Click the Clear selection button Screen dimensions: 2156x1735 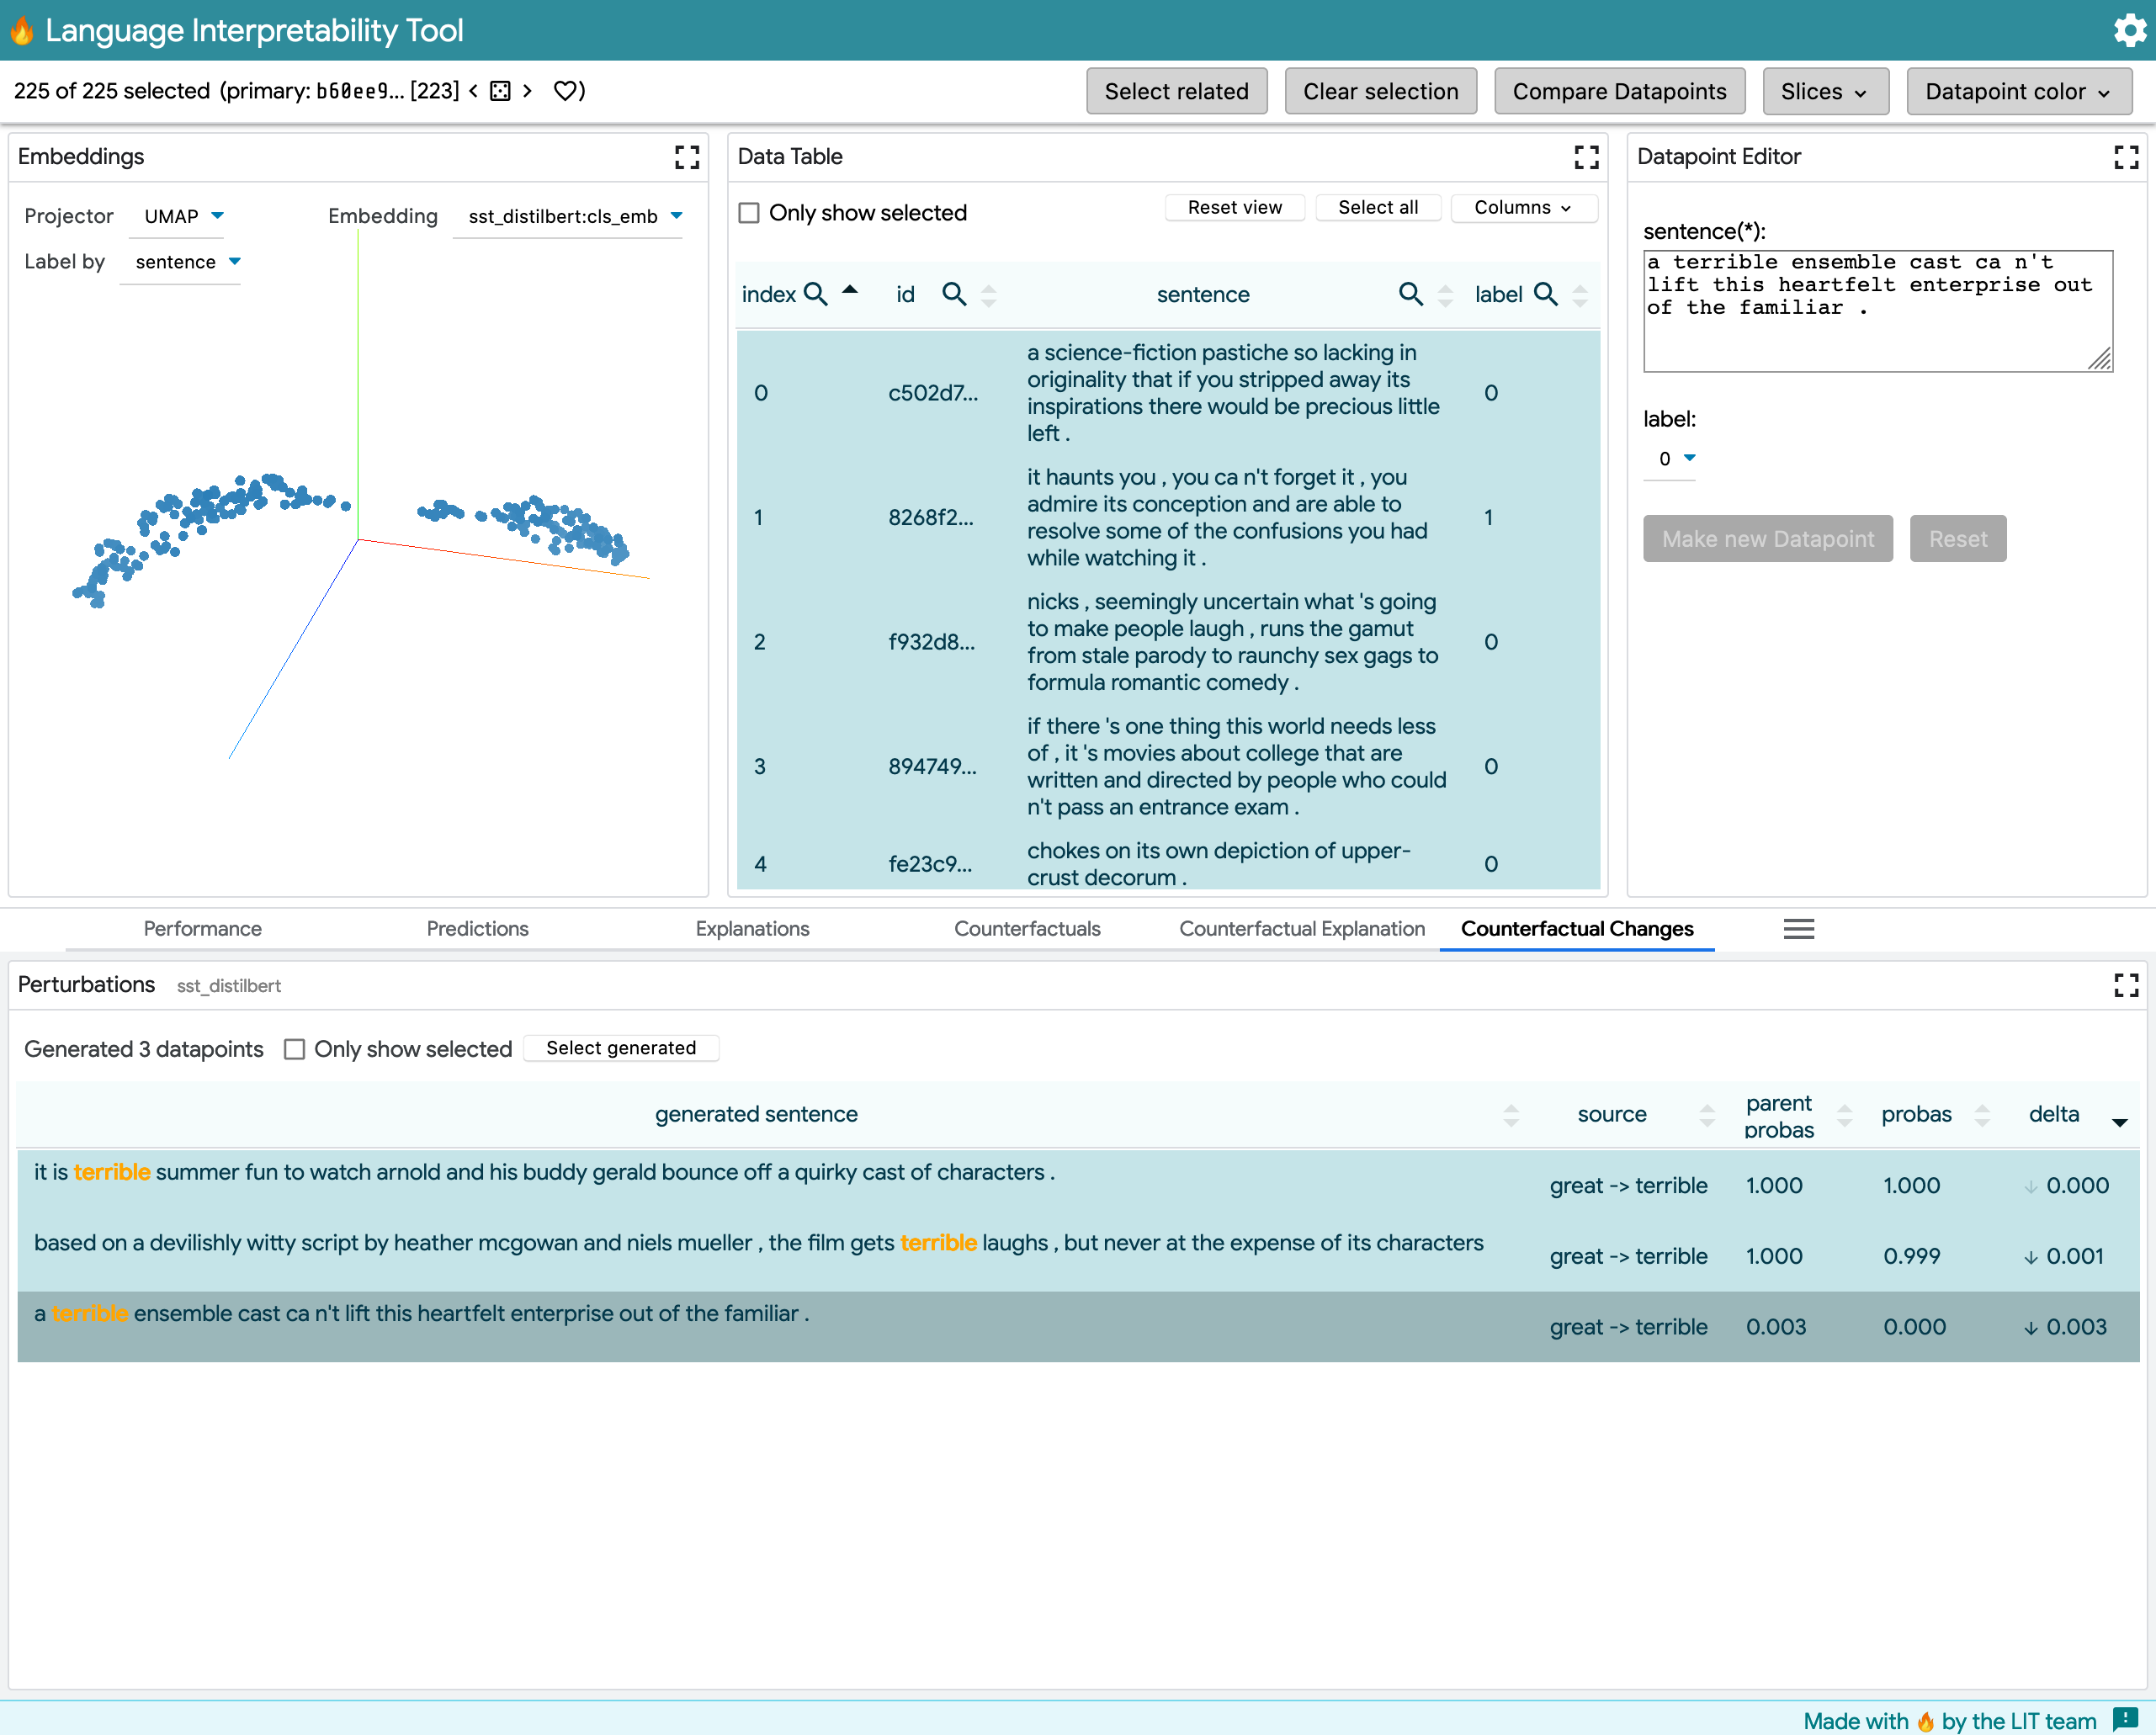[x=1380, y=90]
